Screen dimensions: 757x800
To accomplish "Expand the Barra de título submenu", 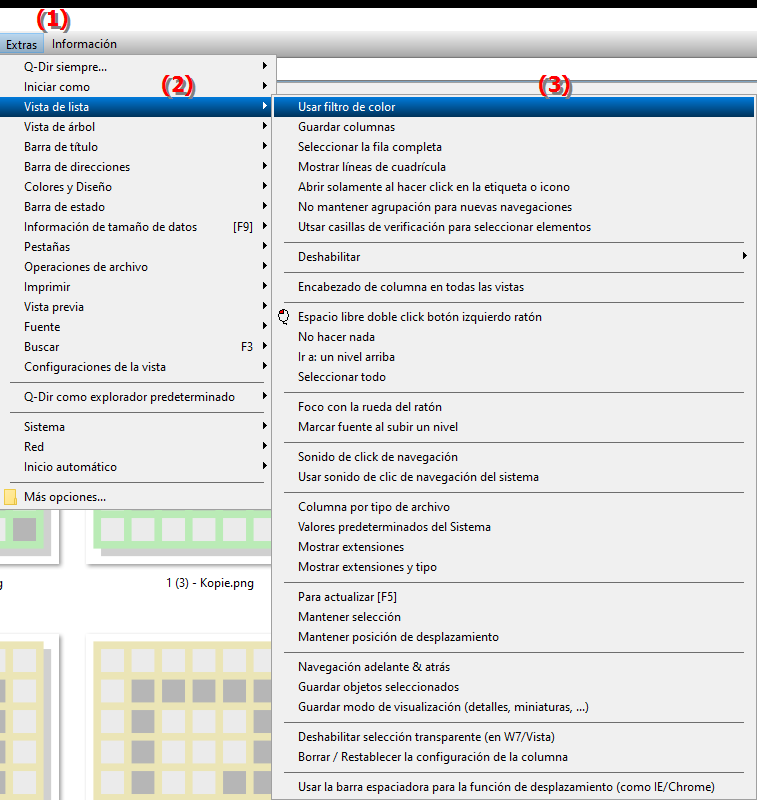I will pos(137,147).
